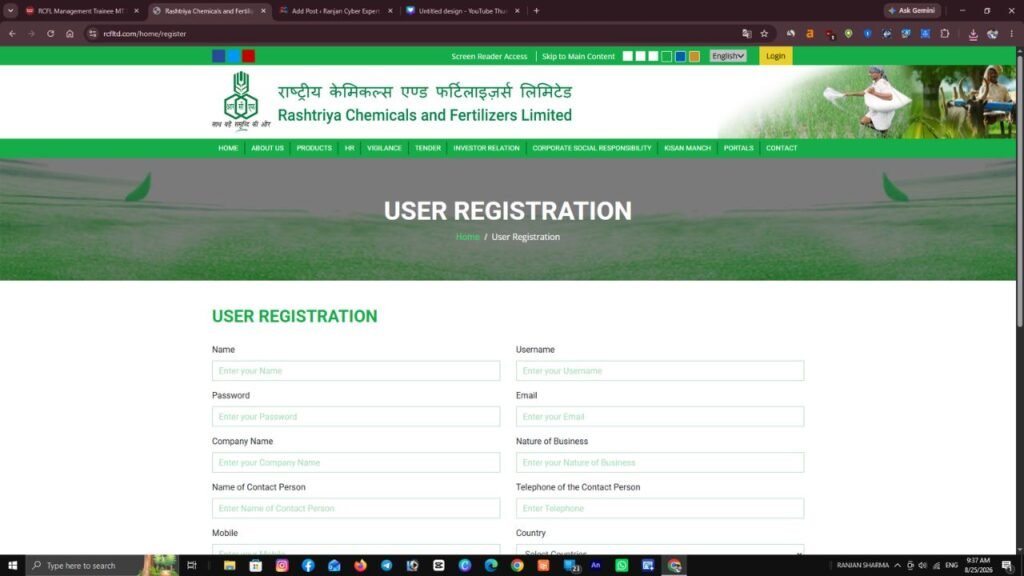Open the Country select dropdown
This screenshot has height=576, width=1024.
(660, 550)
